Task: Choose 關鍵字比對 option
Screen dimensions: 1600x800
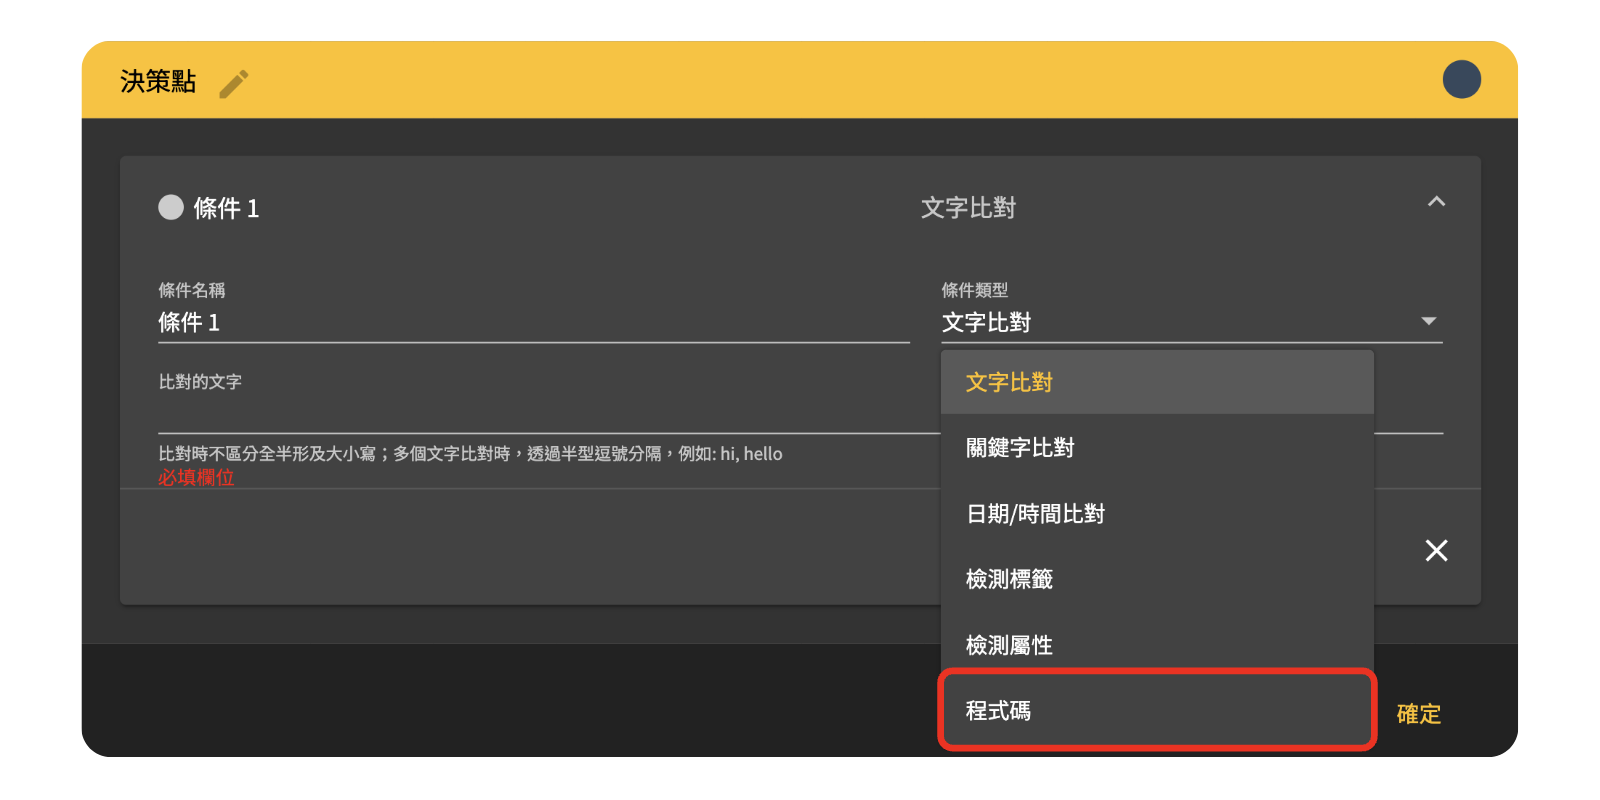Action: coord(1157,448)
